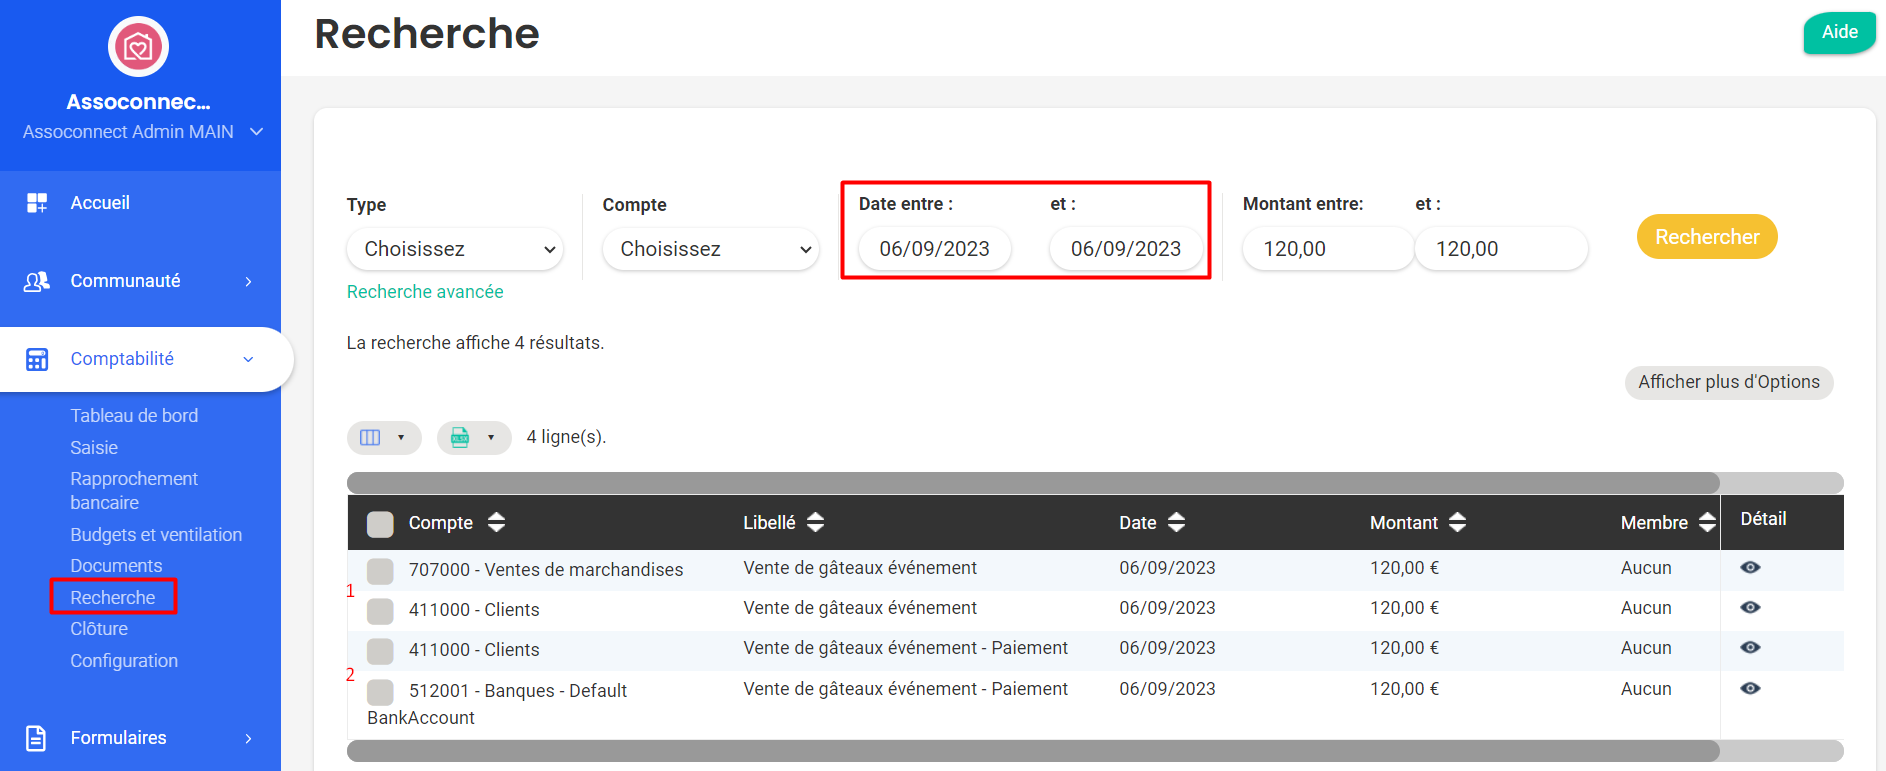
Task: Click the Communauté people icon
Action: point(37,282)
